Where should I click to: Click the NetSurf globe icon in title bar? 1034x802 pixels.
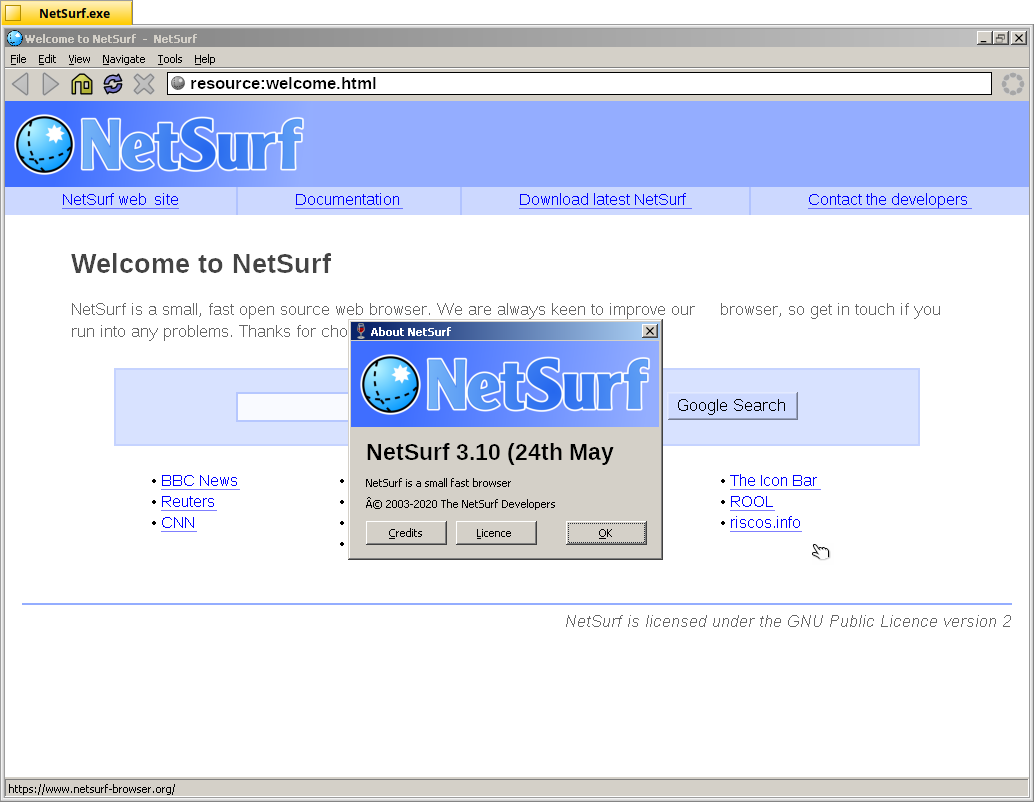click(15, 38)
